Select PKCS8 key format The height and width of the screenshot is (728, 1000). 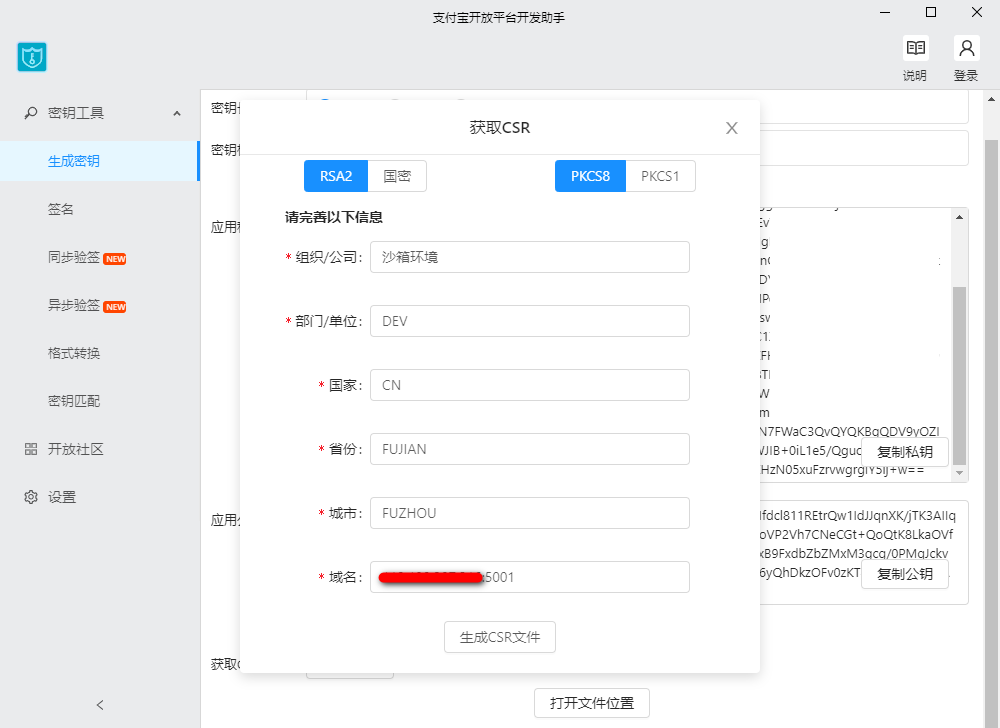pyautogui.click(x=590, y=176)
